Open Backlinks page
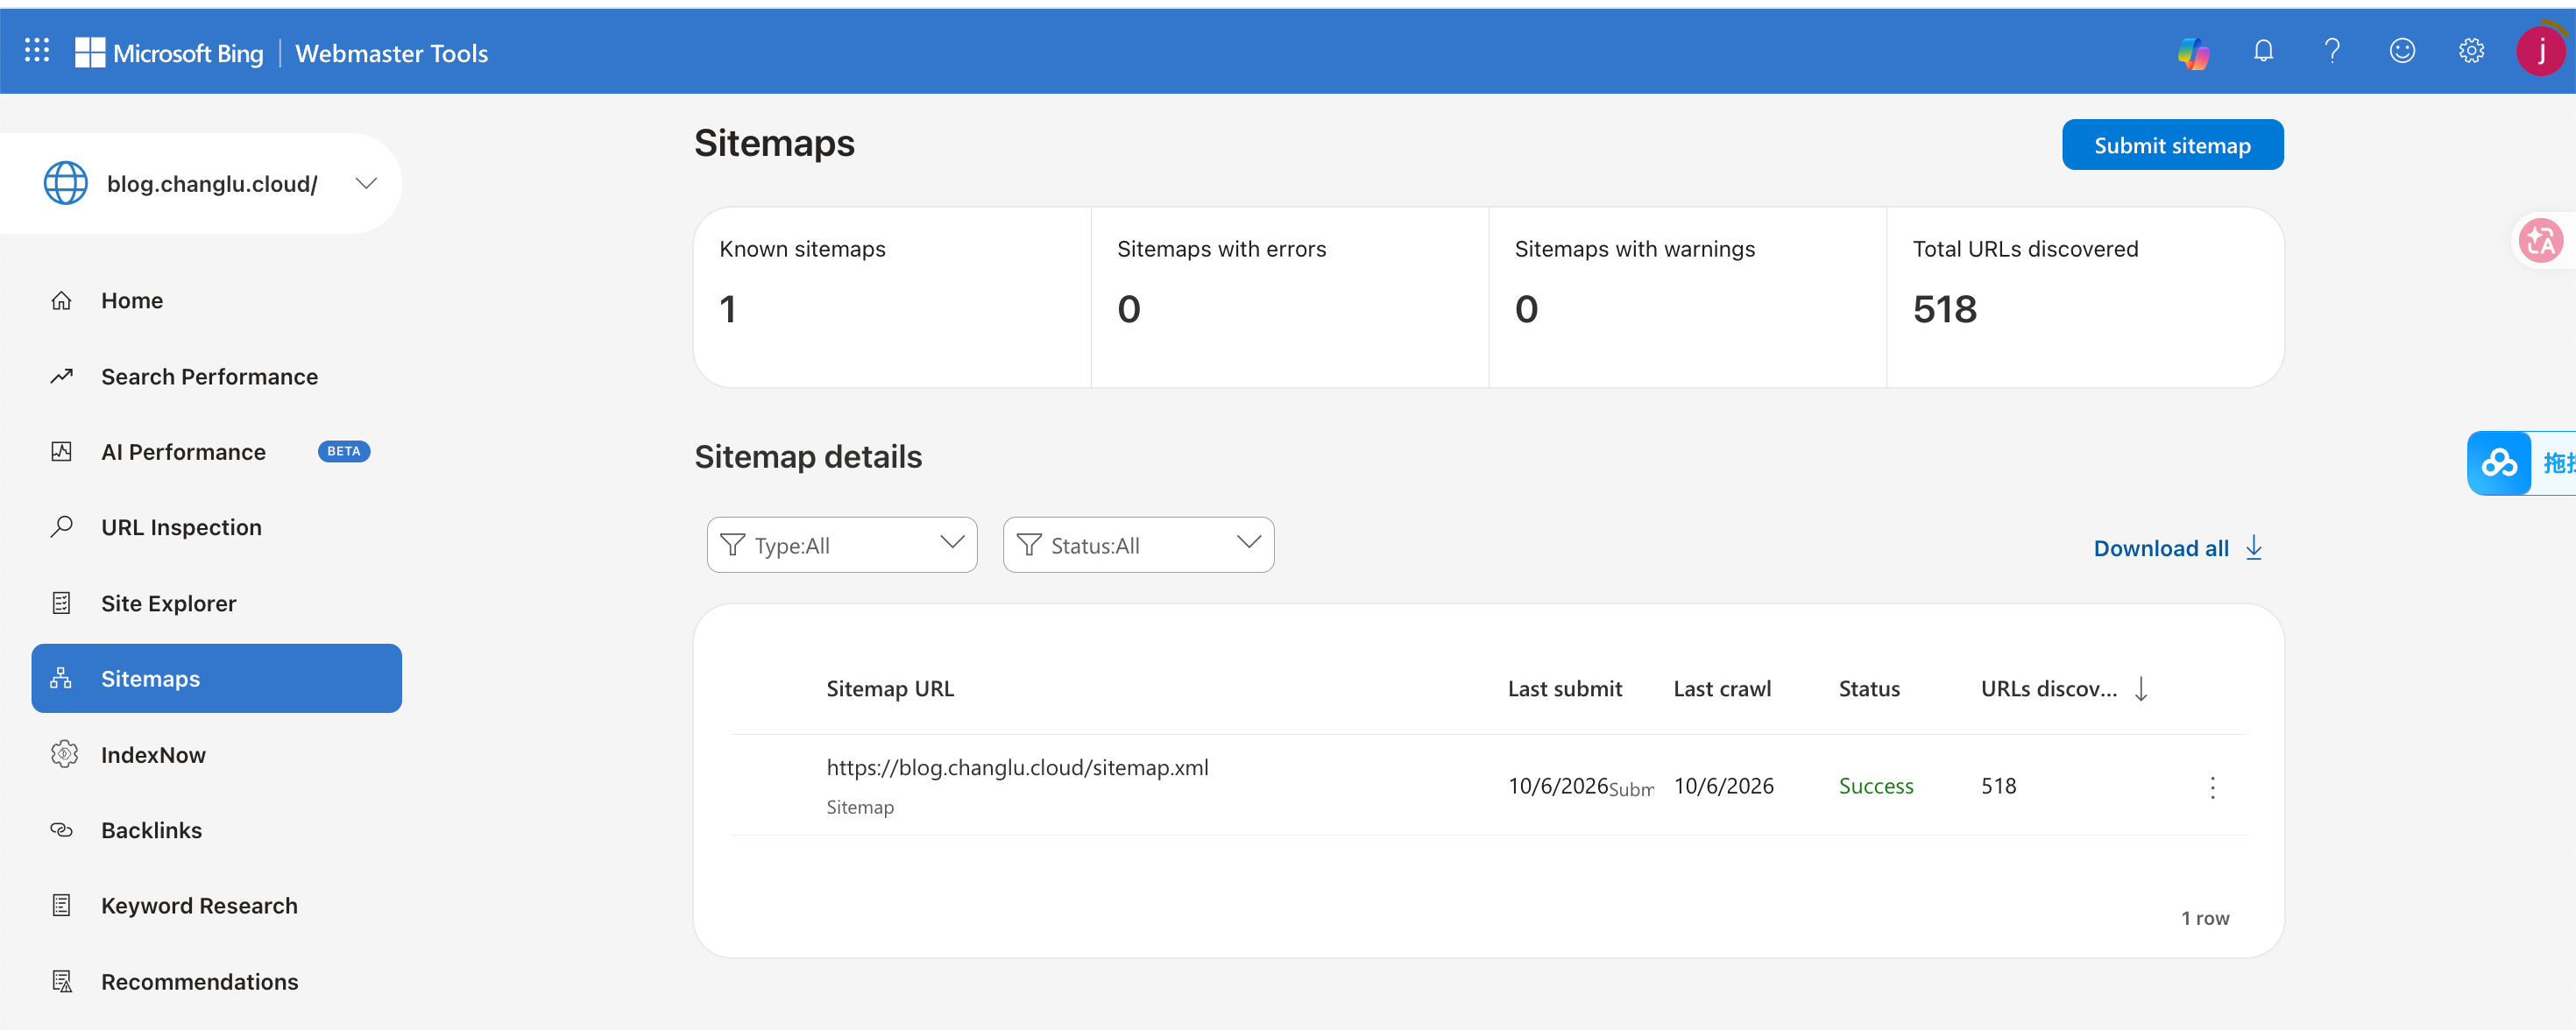2576x1030 pixels. (x=217, y=830)
